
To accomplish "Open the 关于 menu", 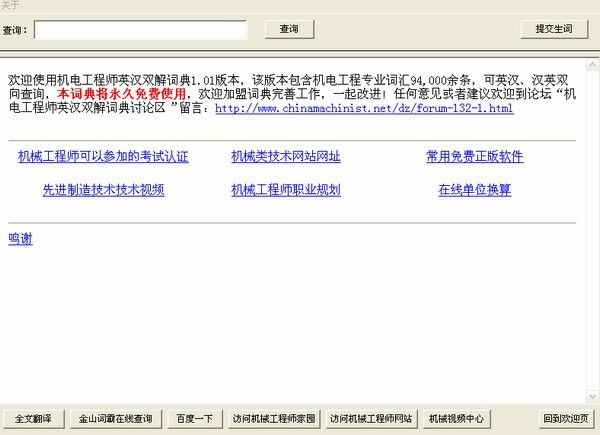I will [x=10, y=5].
